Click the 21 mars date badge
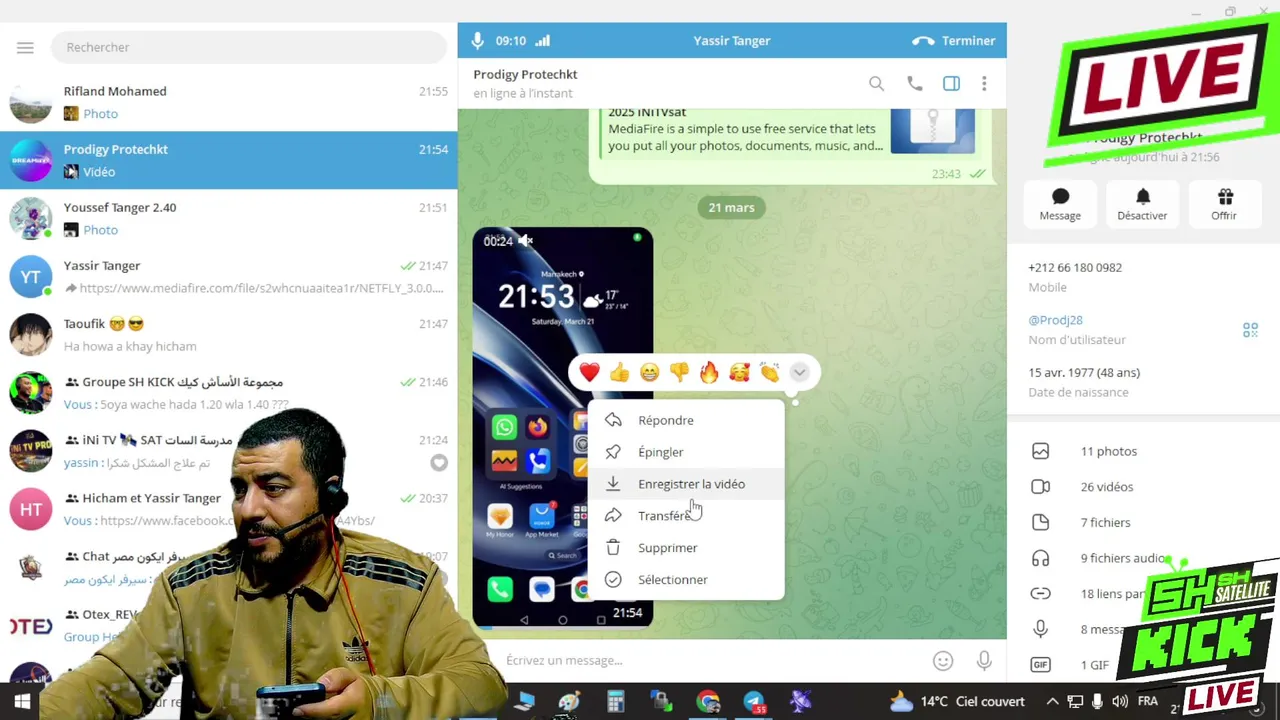Screen dimensions: 1280x720 tap(731, 207)
